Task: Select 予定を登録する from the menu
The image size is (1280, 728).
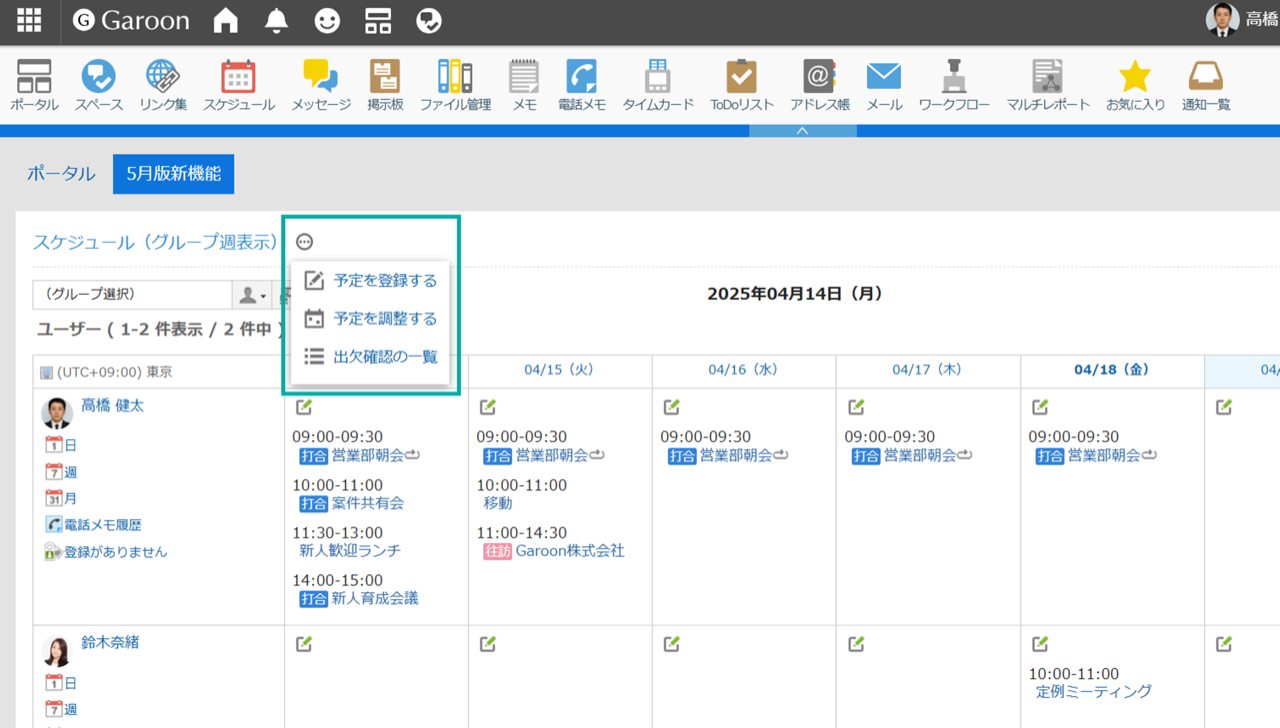Action: coord(370,281)
